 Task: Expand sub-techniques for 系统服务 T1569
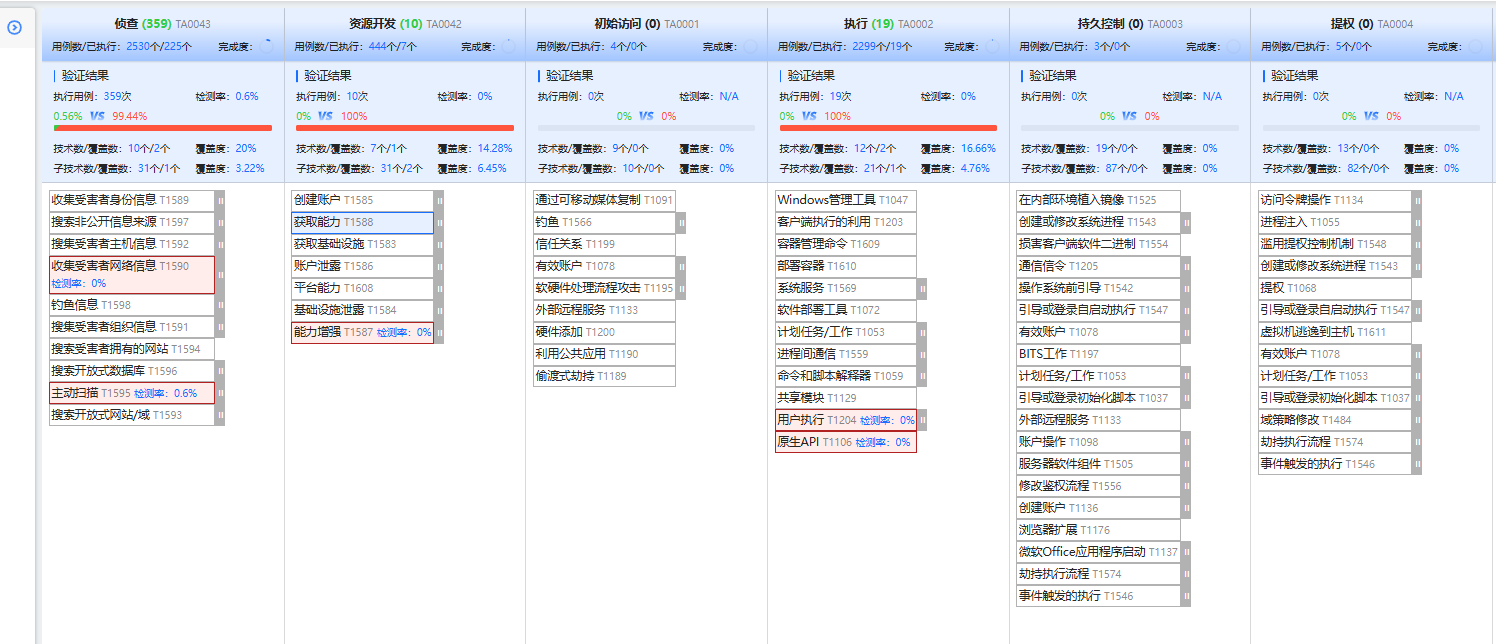922,288
